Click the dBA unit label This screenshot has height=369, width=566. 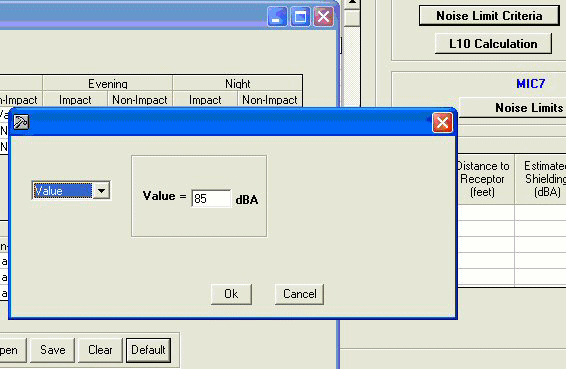247,200
